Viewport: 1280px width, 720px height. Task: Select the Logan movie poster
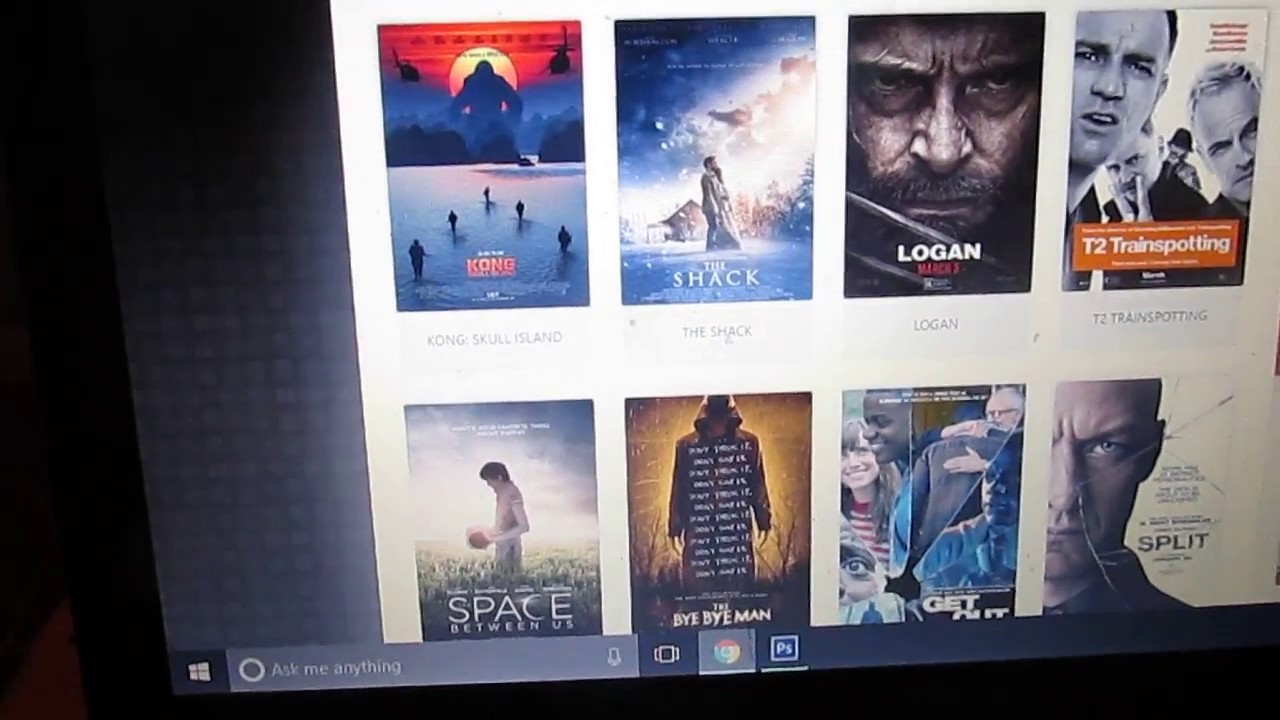pos(944,155)
